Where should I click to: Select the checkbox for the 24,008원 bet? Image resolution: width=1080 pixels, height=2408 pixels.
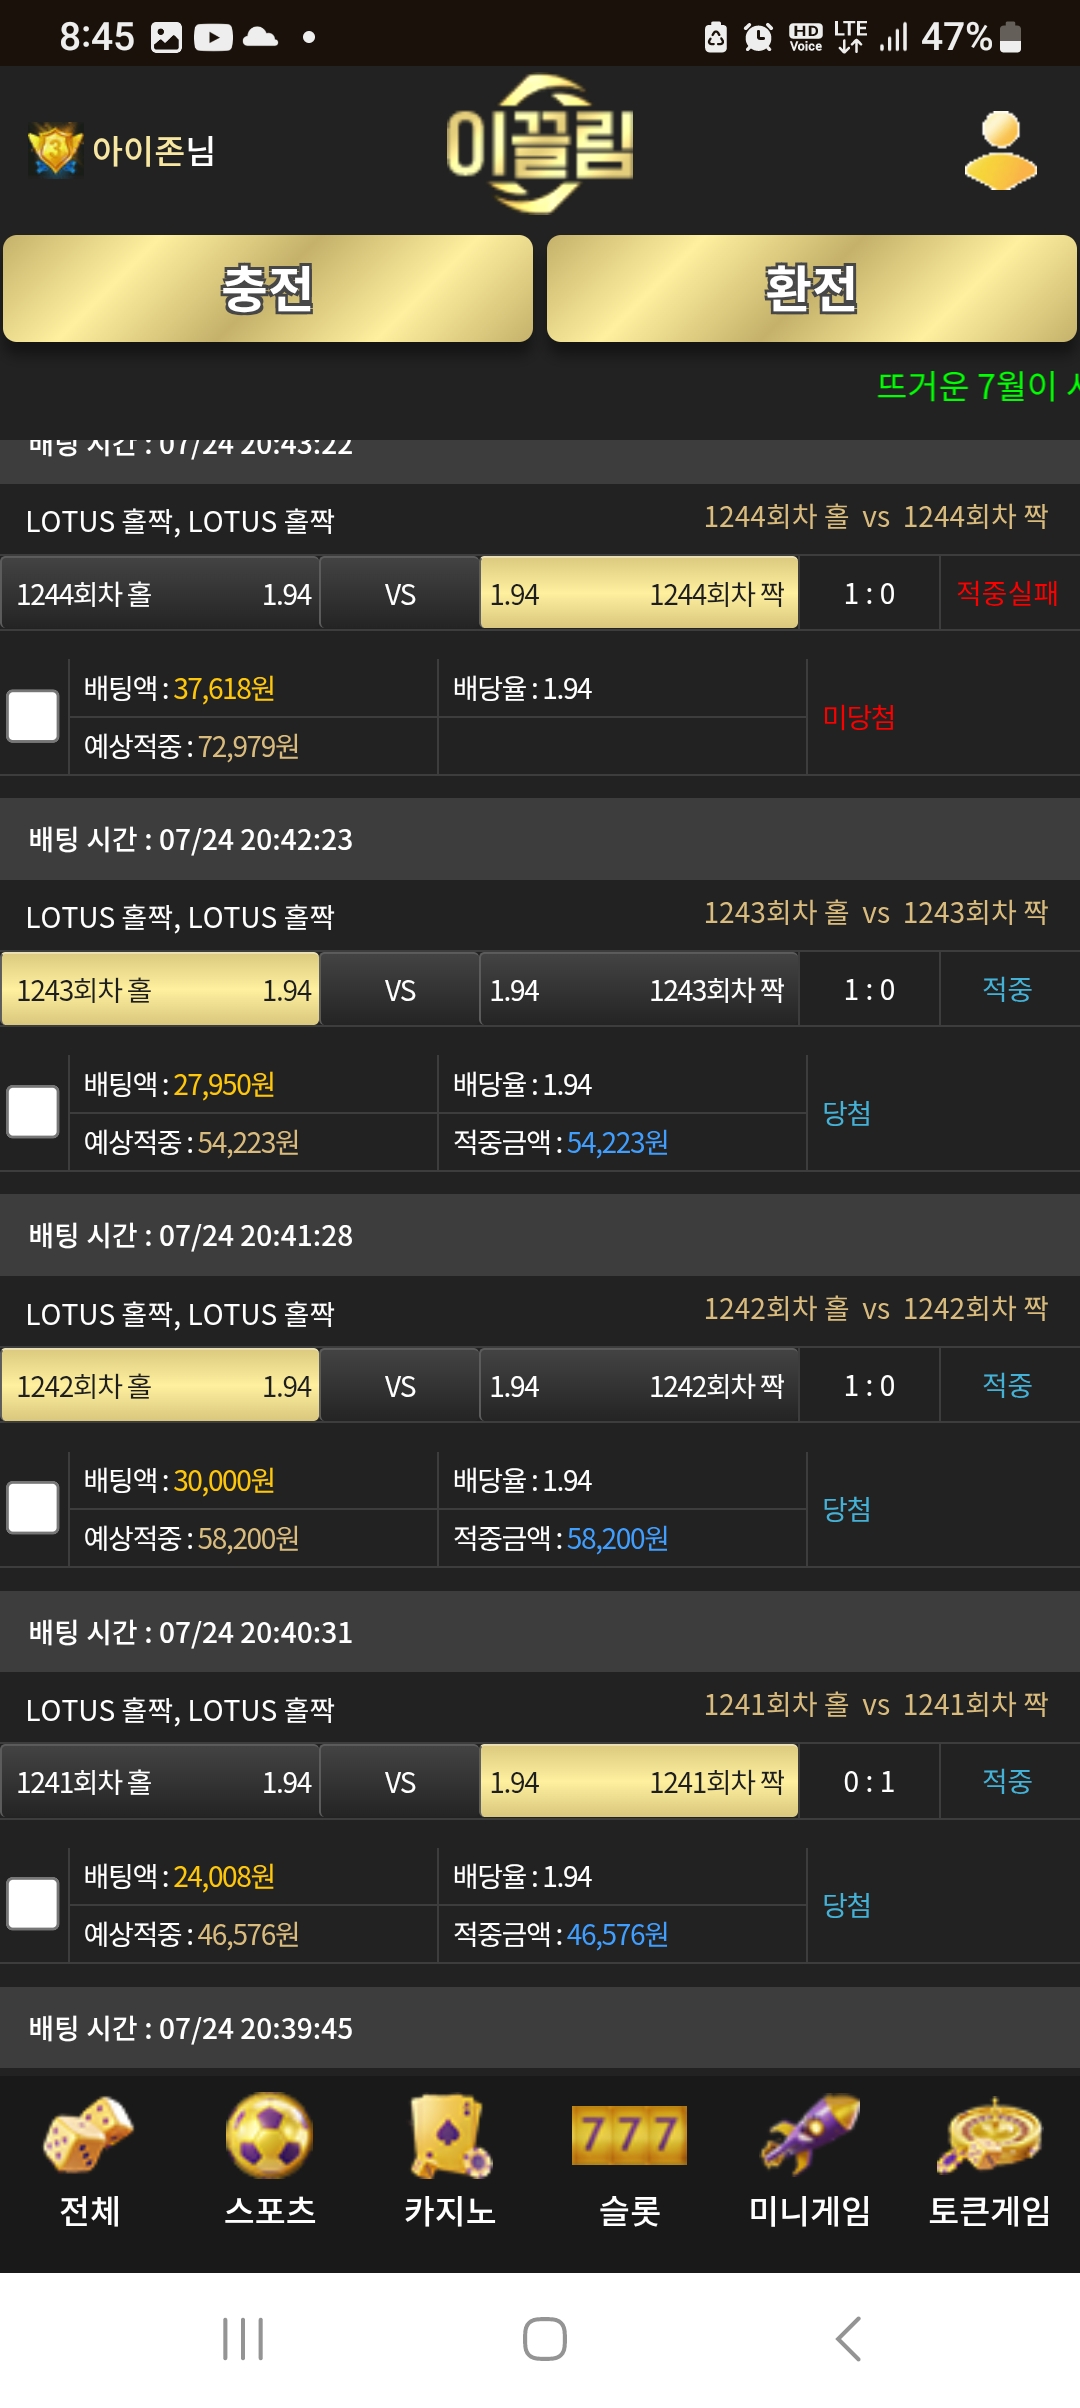(x=33, y=1904)
